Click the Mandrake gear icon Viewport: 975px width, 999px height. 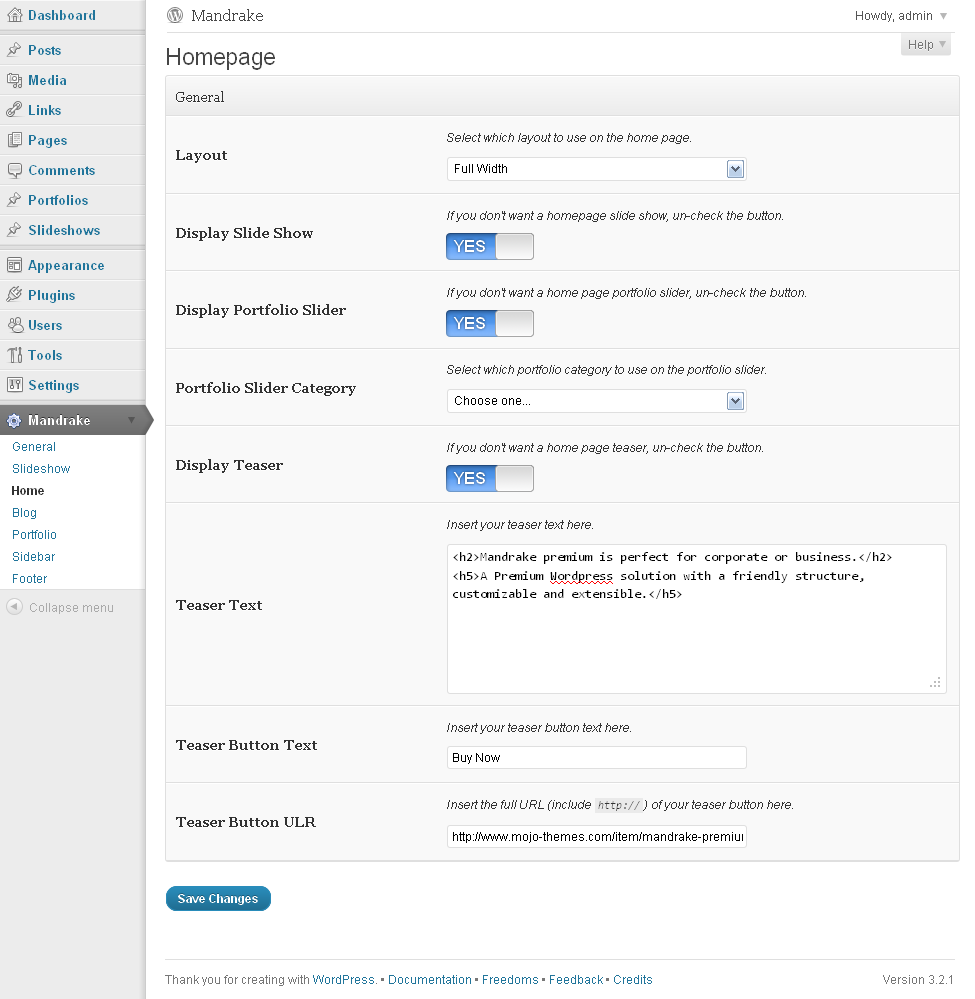click(x=14, y=421)
